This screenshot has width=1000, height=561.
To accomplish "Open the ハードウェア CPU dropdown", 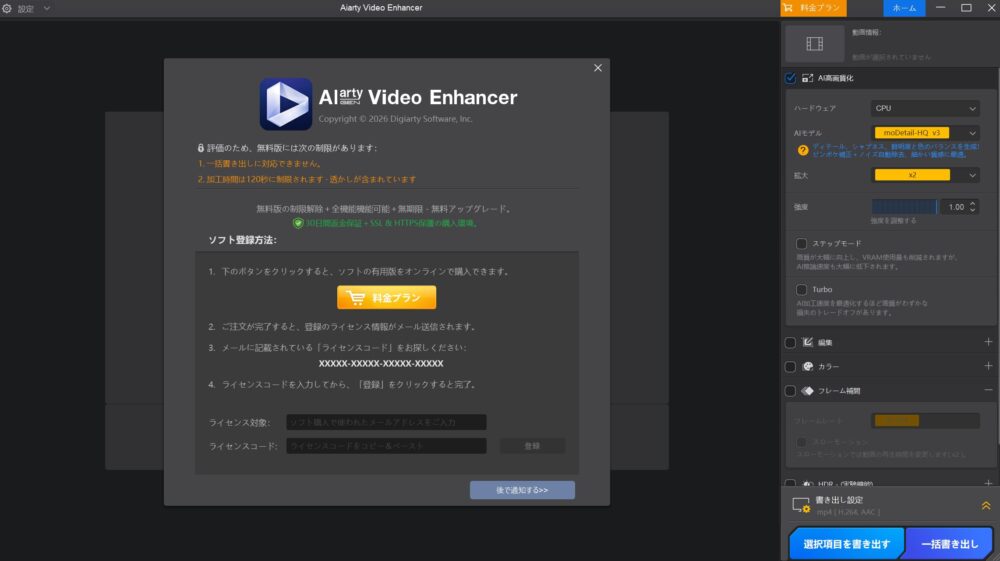I will tap(924, 108).
